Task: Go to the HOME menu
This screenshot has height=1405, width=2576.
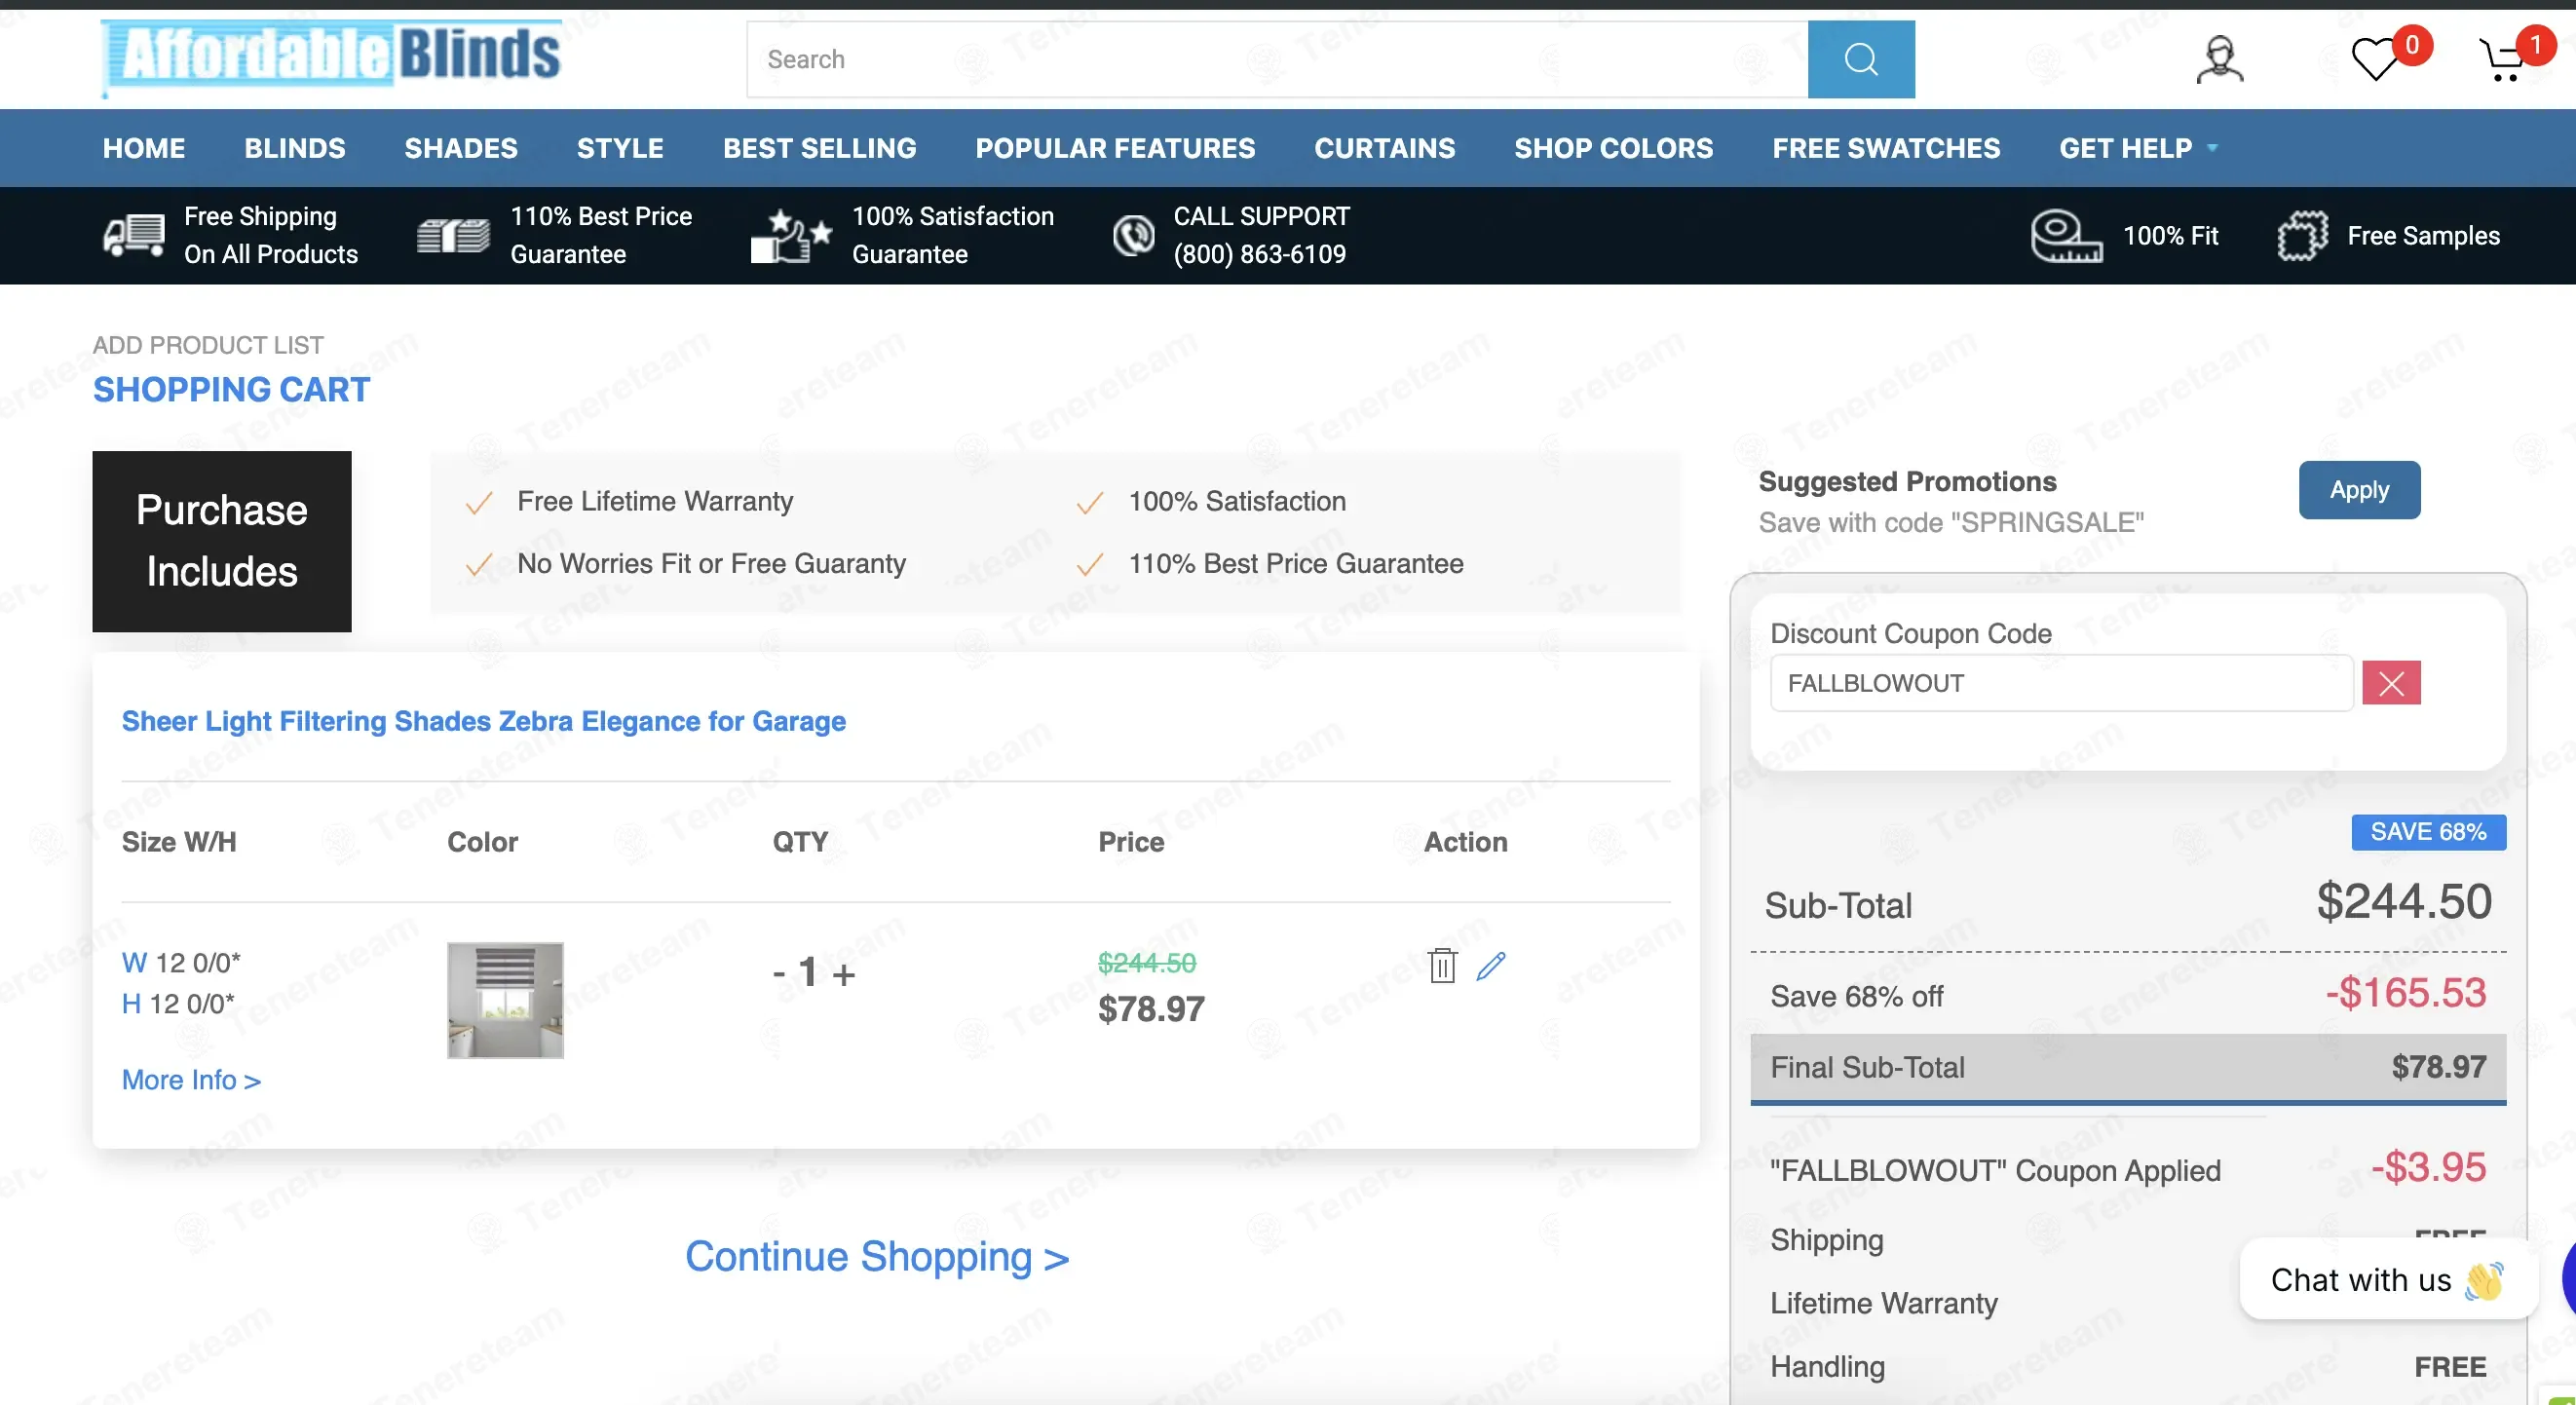Action: click(144, 148)
